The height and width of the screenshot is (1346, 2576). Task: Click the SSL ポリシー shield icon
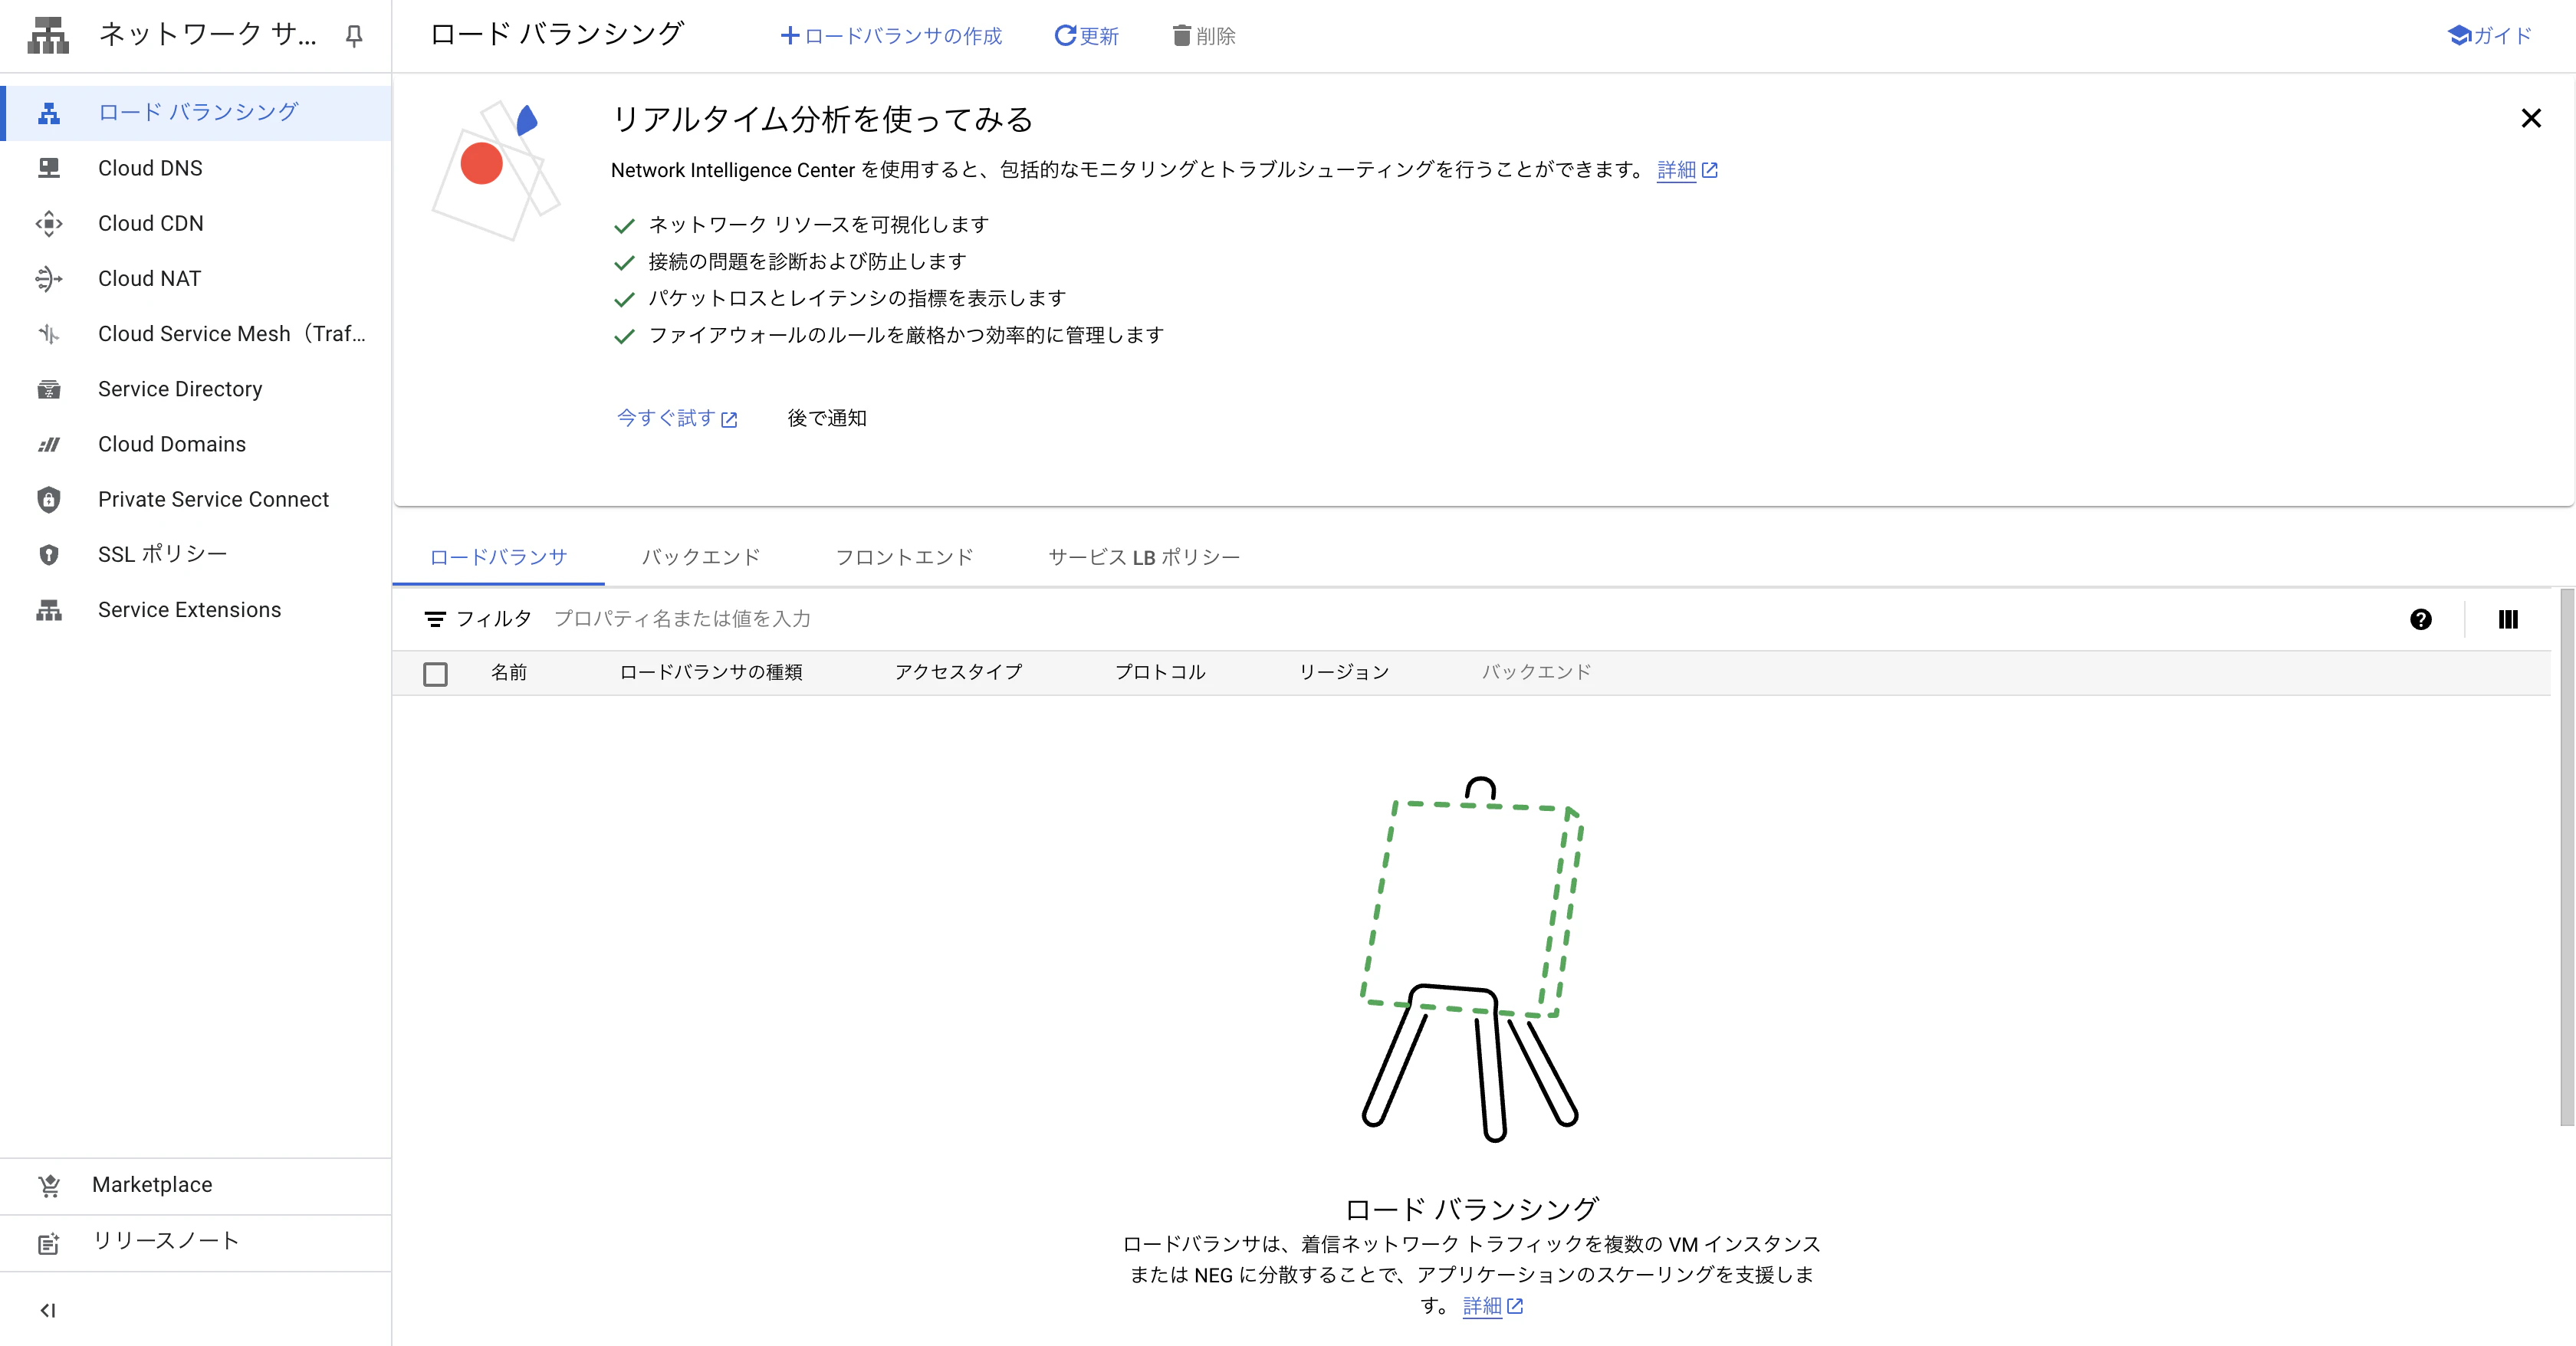point(49,554)
